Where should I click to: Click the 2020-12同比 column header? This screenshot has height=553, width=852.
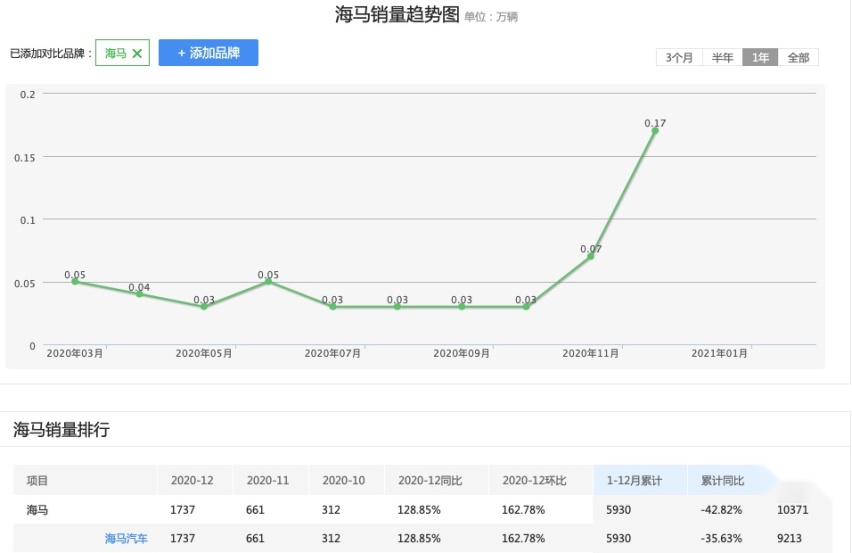click(436, 480)
